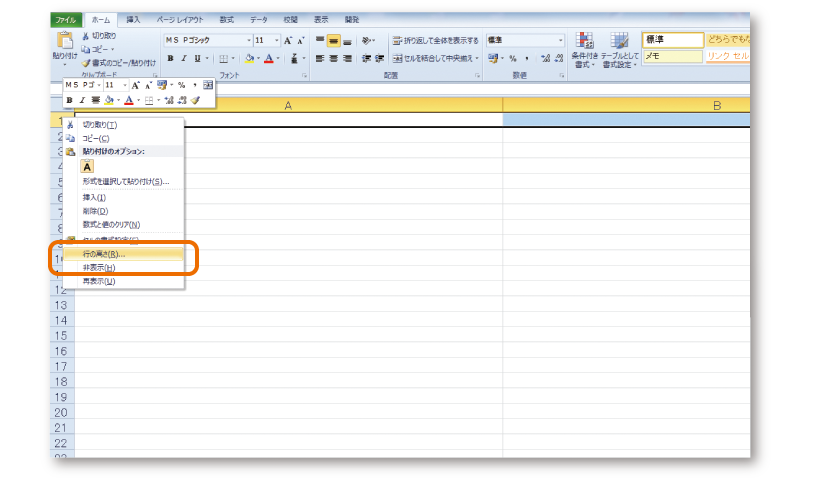817x494 pixels.
Task: Choose Insert (挿入) in the context menu
Action: (x=123, y=197)
